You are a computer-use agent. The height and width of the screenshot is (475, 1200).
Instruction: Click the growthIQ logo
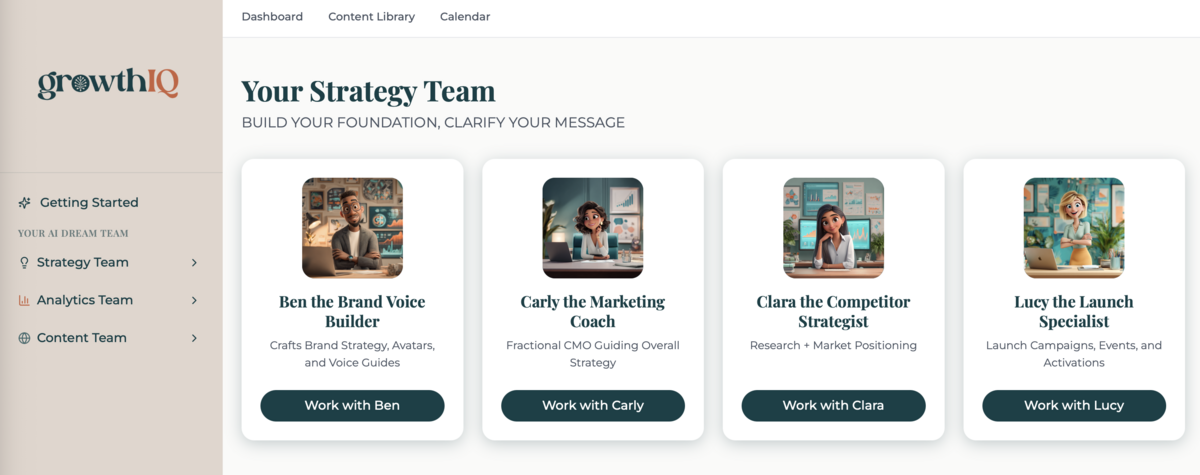(108, 84)
